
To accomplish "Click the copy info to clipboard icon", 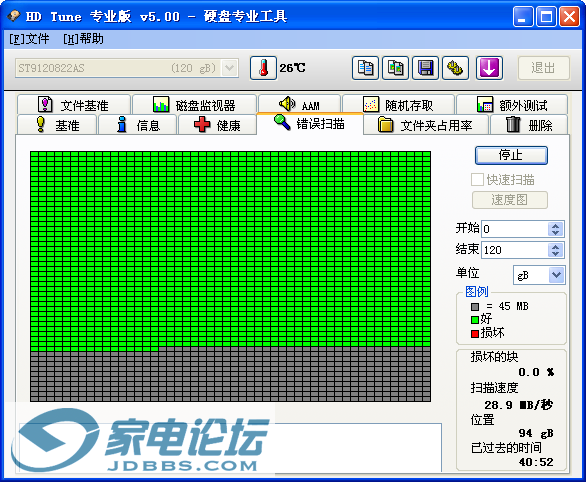I will pos(365,68).
